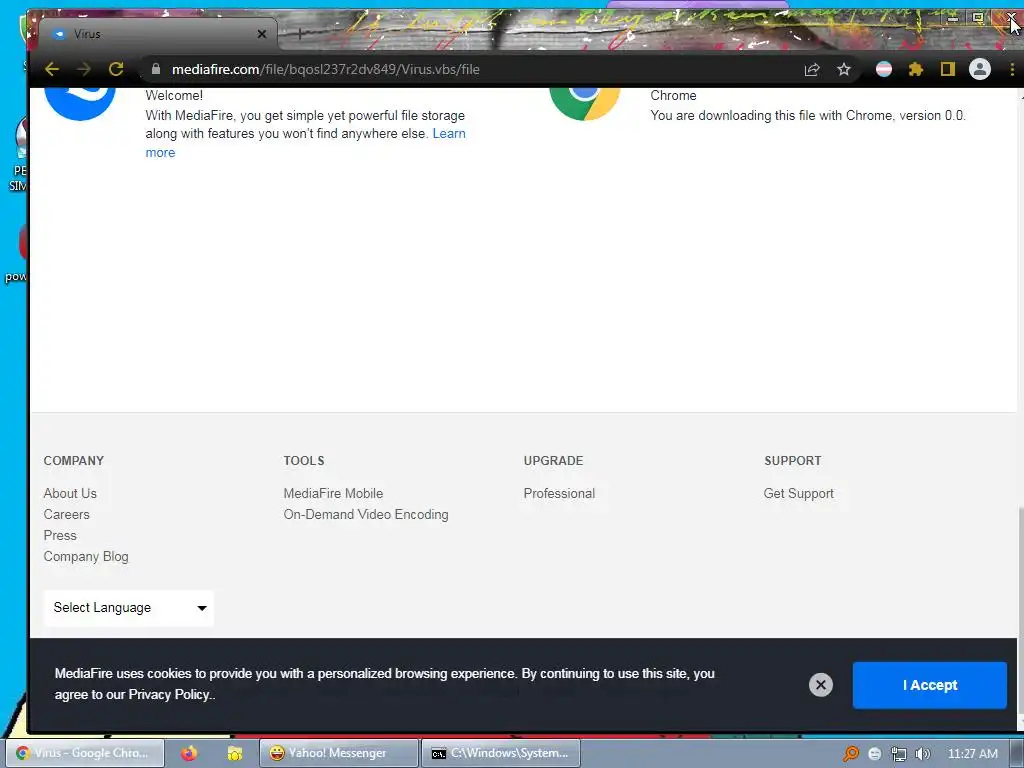Open the Chrome profile avatar
The height and width of the screenshot is (768, 1024).
tap(980, 69)
